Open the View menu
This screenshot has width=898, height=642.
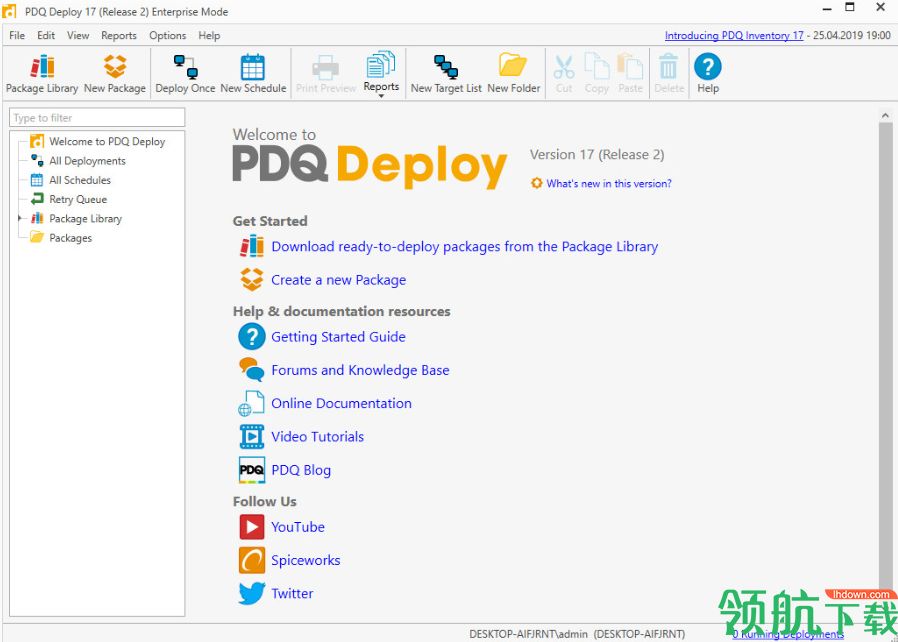point(78,36)
